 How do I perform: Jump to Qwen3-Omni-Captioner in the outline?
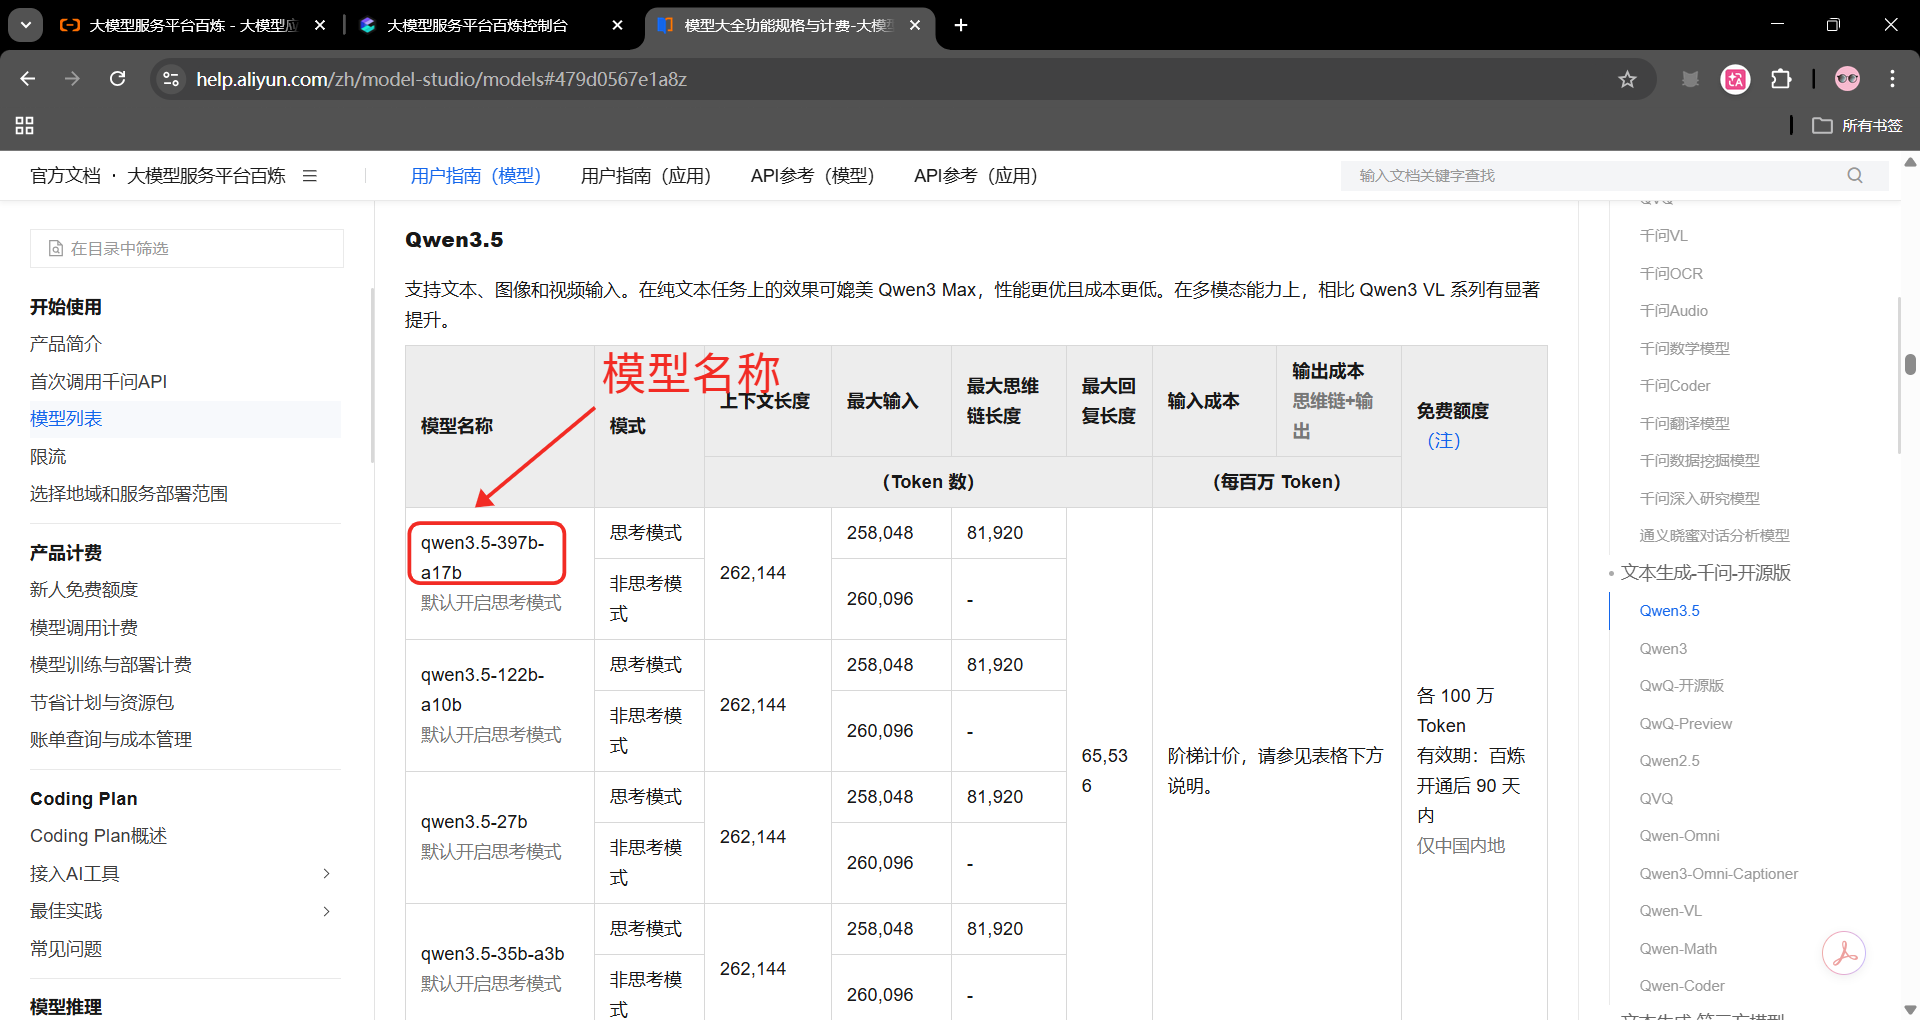(1718, 873)
